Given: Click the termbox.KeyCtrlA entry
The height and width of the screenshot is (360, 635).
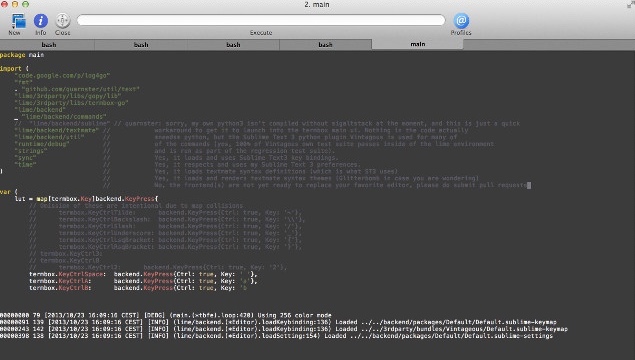Looking at the screenshot, I should (x=143, y=281).
